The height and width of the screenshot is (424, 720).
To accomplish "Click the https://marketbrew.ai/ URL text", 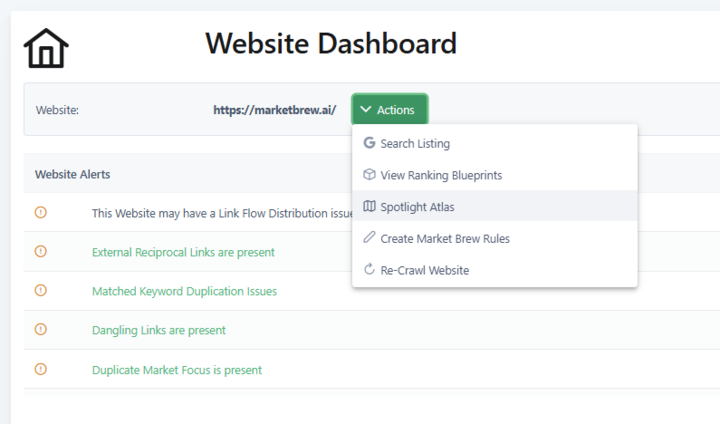I will click(275, 110).
